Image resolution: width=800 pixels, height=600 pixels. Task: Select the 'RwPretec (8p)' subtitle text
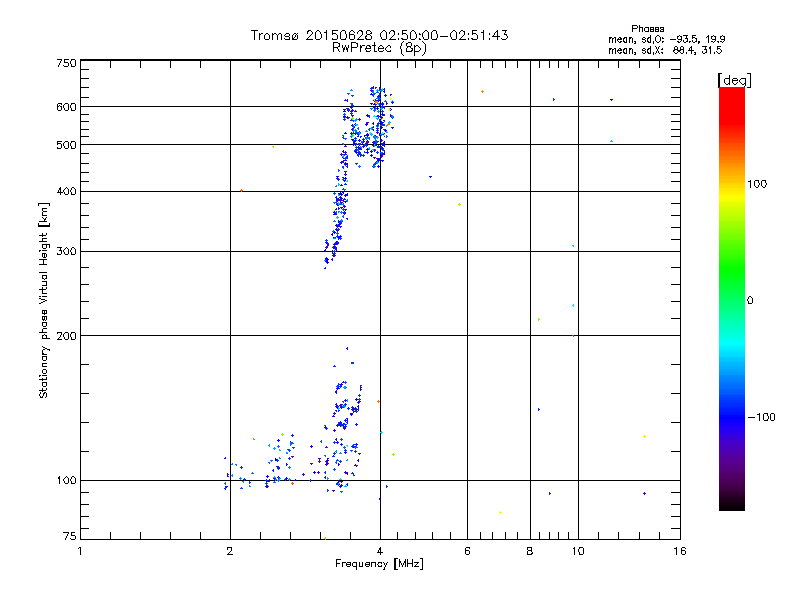pyautogui.click(x=379, y=48)
